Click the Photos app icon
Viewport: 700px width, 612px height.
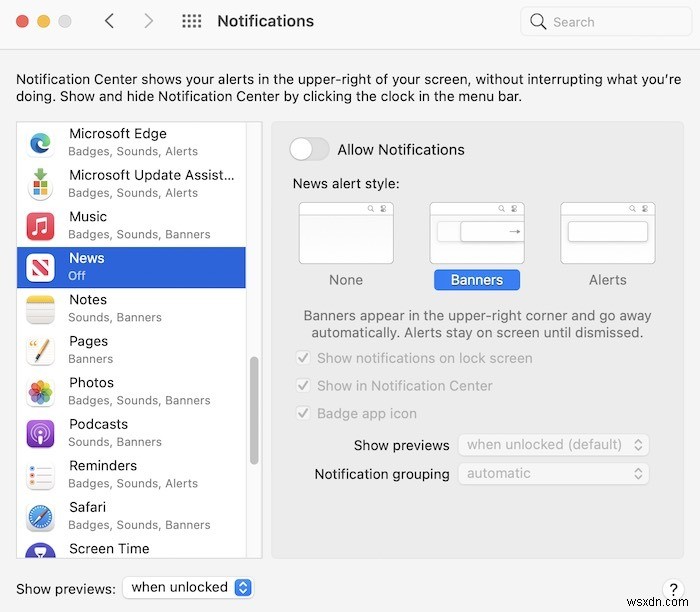click(x=40, y=392)
